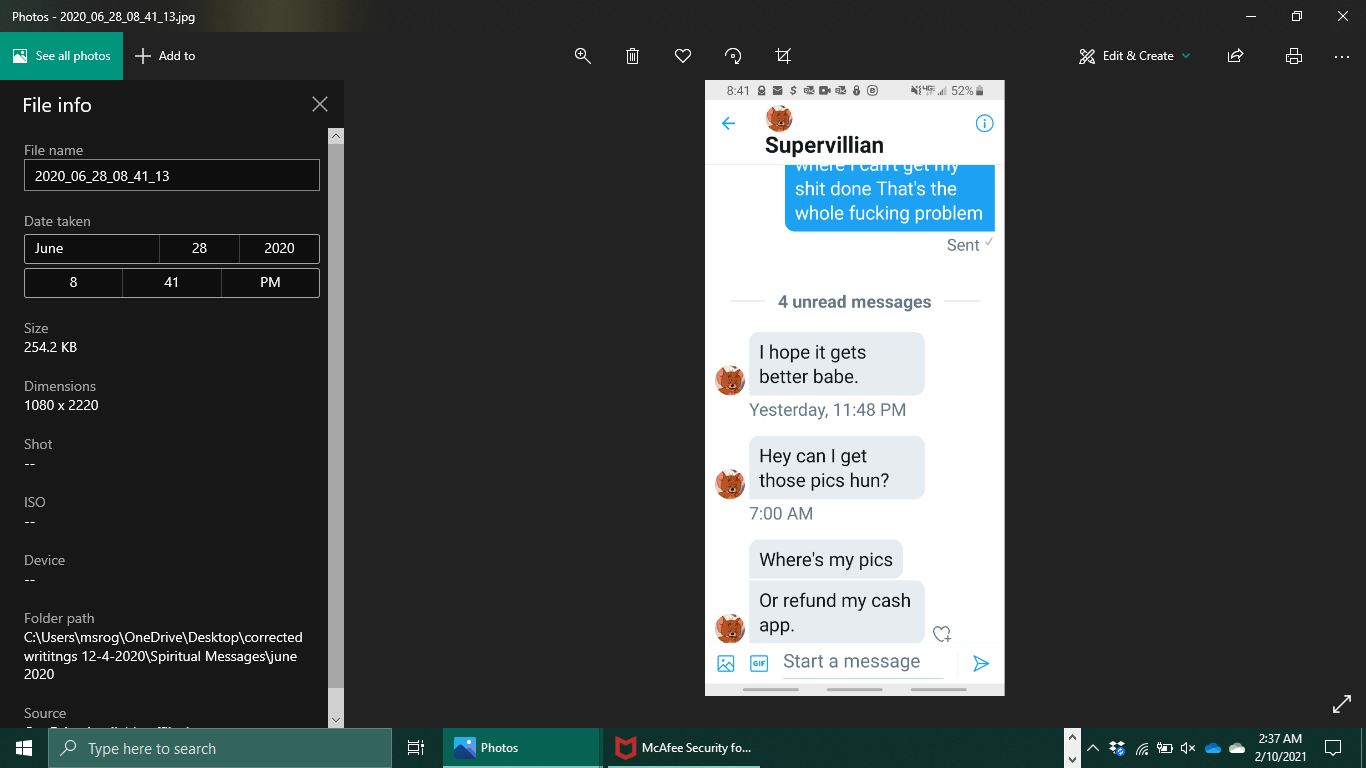Click the year 2020 date field
Screen dimensions: 1366x768
point(279,248)
